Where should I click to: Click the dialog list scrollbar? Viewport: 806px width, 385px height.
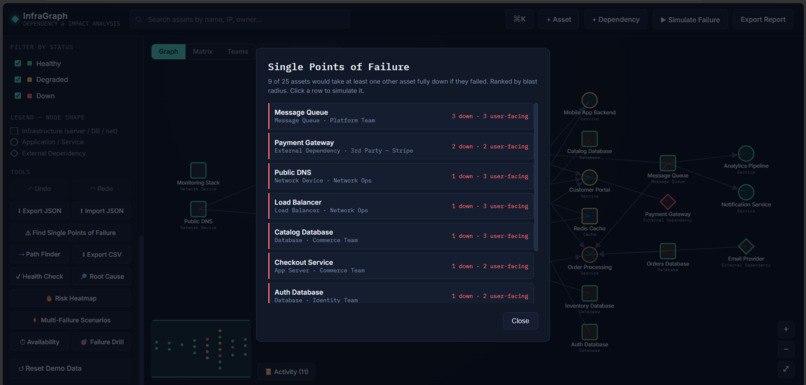coord(536,177)
